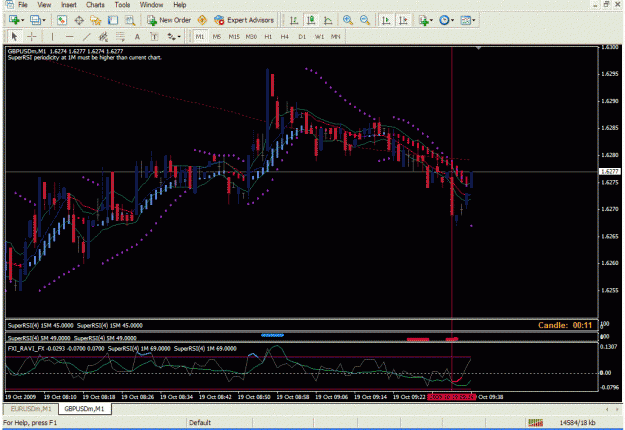Open the Tools menu
Screen dimensions: 625x430
coord(122,5)
